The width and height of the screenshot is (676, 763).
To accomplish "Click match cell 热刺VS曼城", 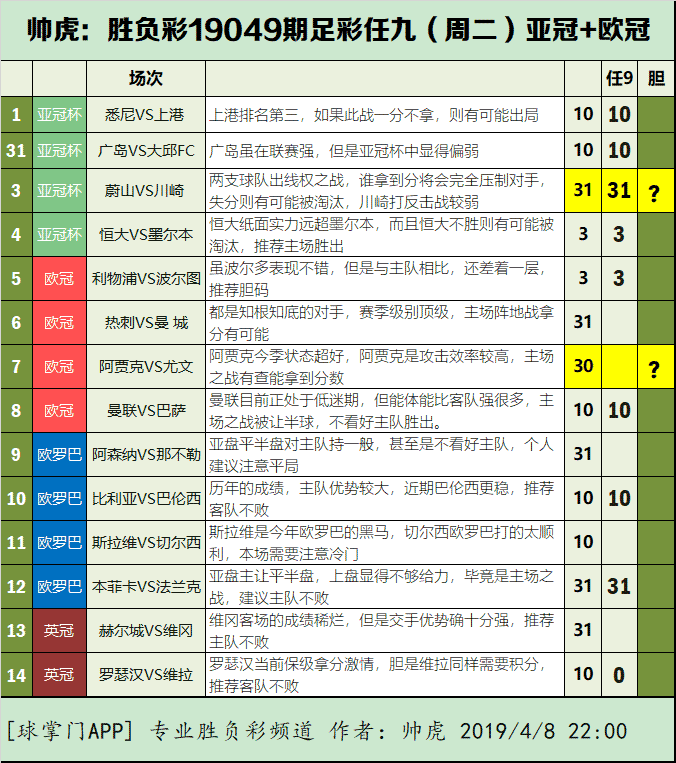I will click(146, 323).
